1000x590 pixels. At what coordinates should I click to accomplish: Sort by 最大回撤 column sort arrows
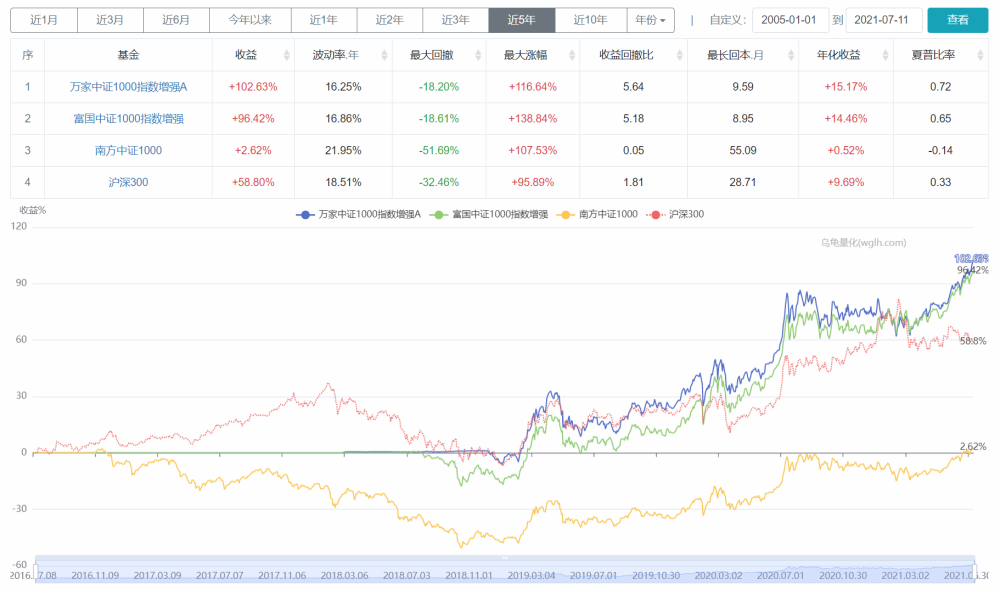[478, 55]
